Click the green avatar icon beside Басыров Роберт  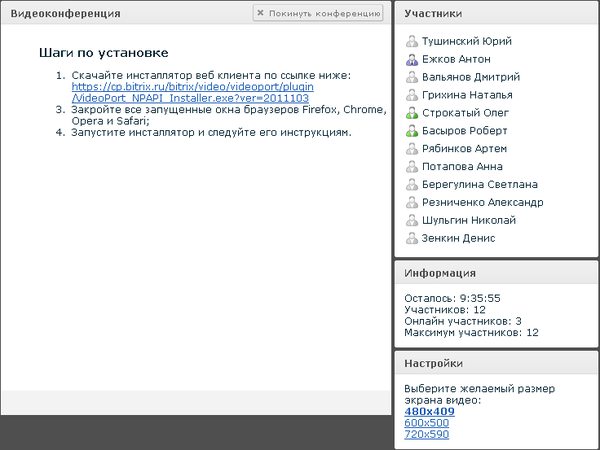point(411,131)
